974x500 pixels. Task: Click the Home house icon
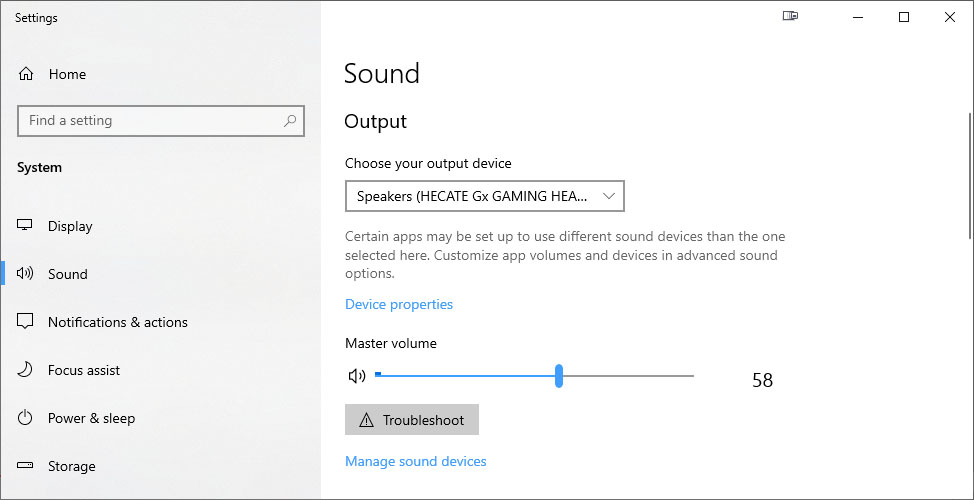click(x=25, y=74)
